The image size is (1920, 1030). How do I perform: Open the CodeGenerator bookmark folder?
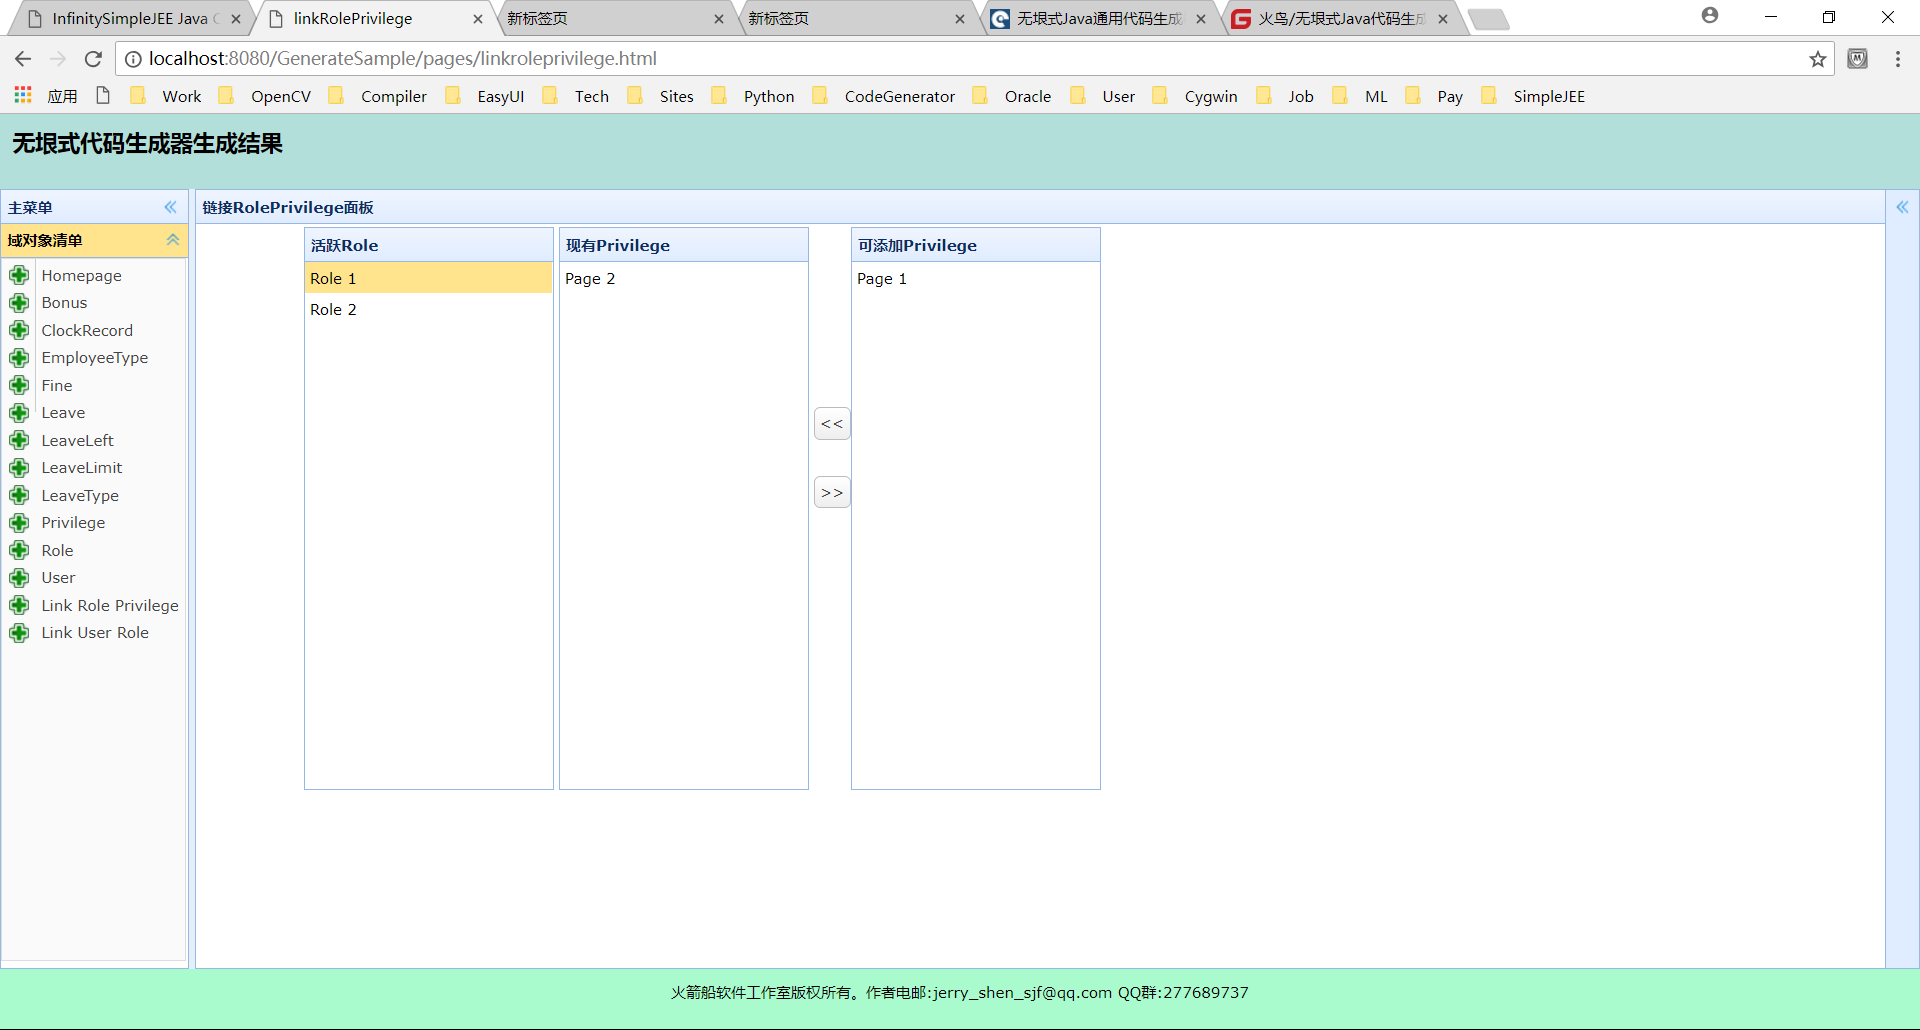884,96
